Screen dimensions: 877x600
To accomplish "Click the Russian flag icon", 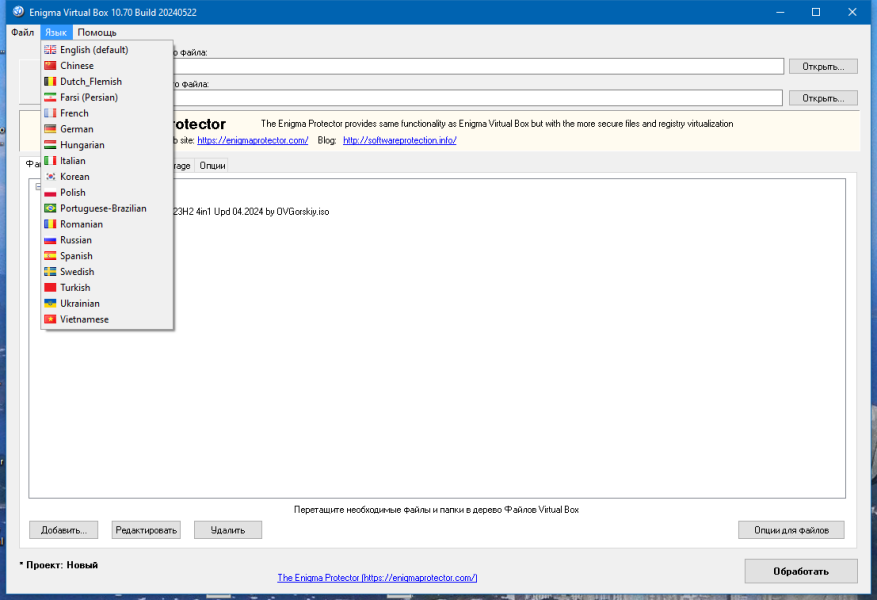I will click(x=50, y=240).
